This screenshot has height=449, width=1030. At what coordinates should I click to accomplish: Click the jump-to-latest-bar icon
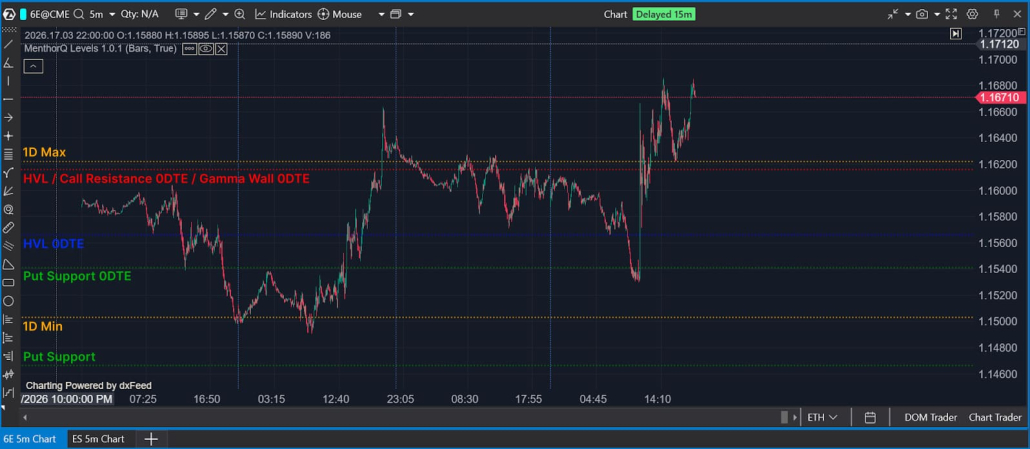point(956,33)
